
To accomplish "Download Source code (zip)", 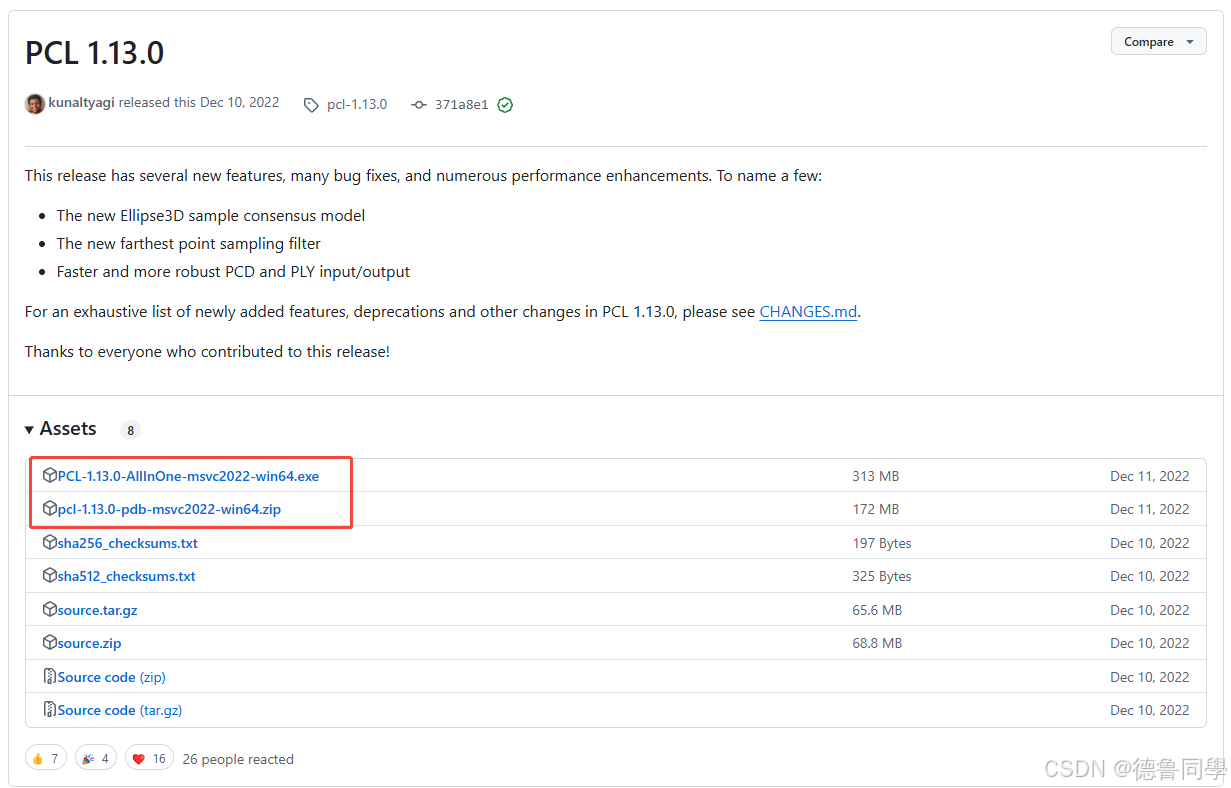I will (x=112, y=677).
